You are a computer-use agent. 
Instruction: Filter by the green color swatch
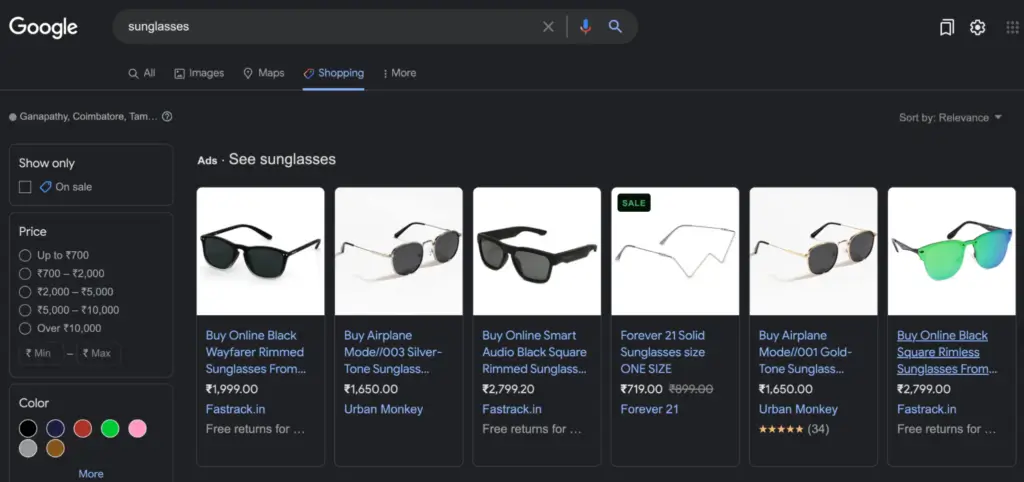(110, 429)
